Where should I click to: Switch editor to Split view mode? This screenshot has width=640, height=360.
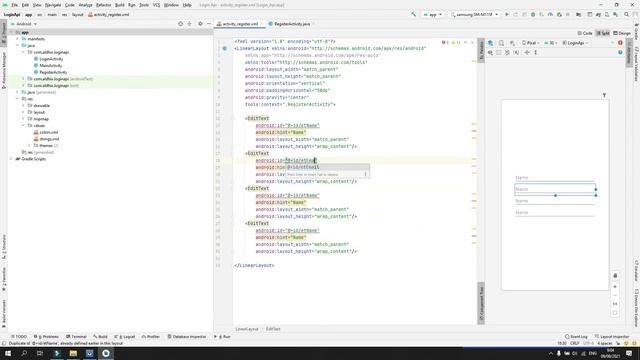pos(603,33)
